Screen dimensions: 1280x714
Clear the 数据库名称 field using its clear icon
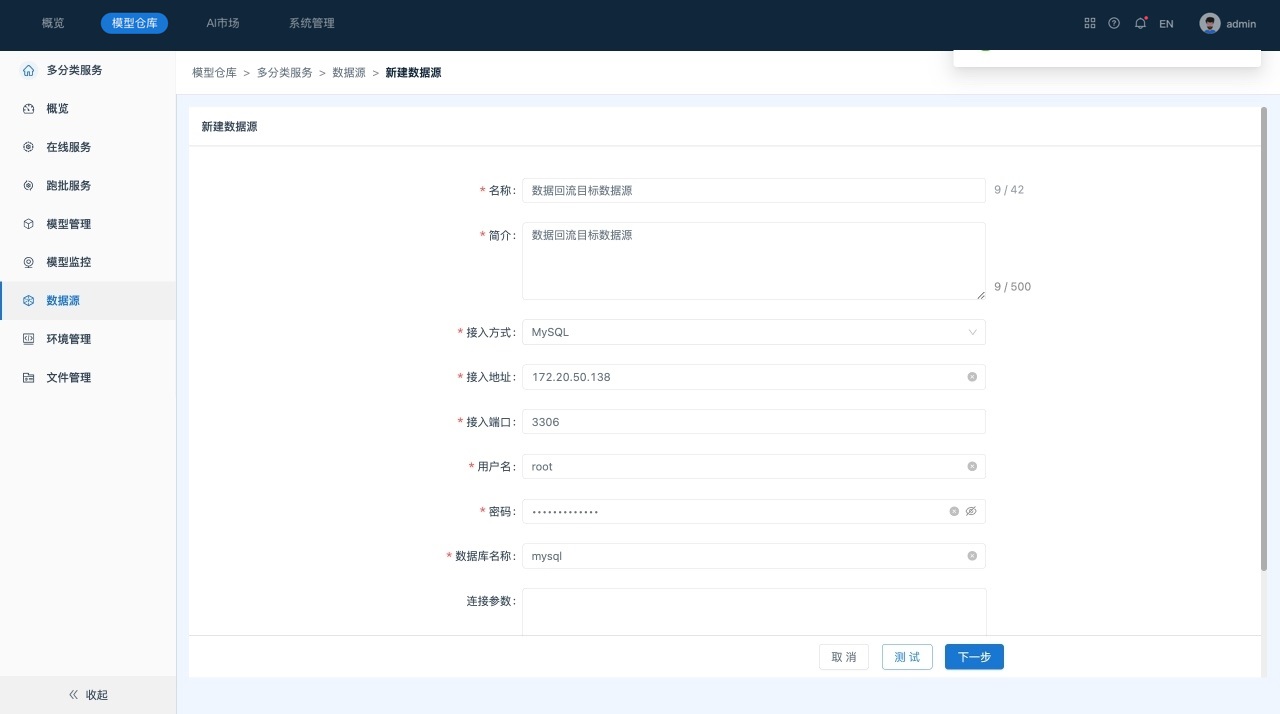(x=972, y=556)
